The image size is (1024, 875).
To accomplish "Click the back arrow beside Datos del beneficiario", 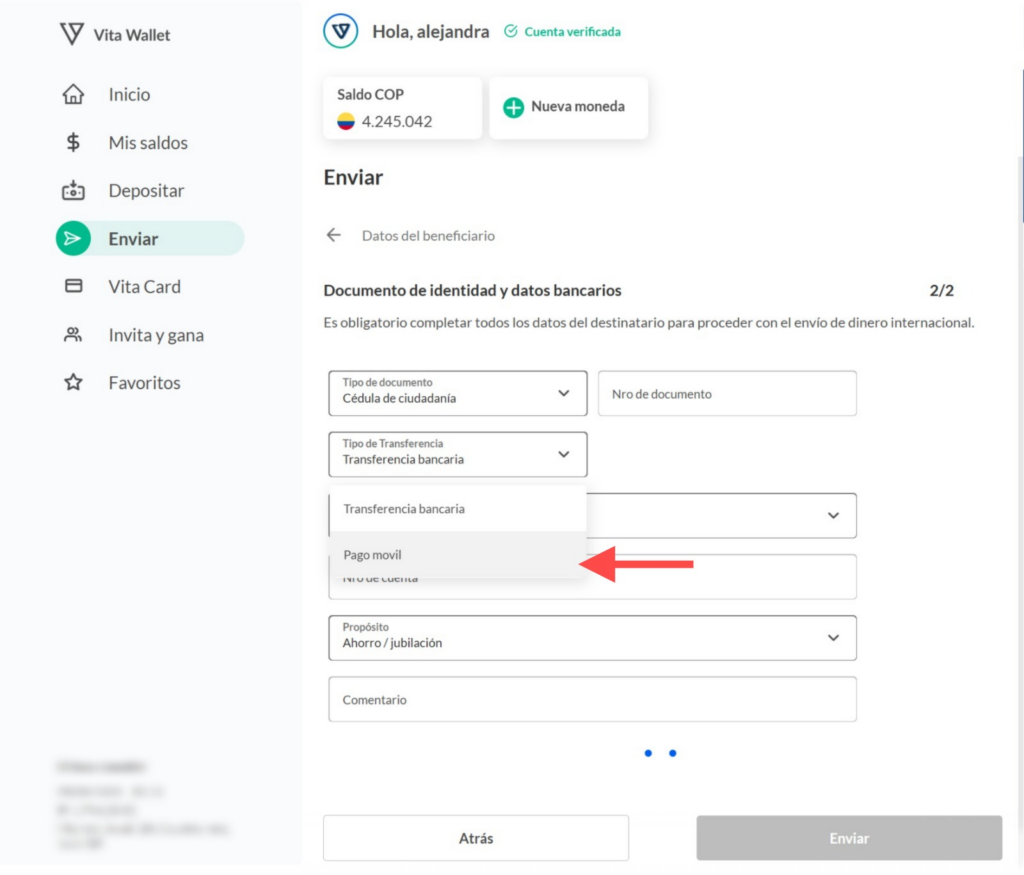I will tap(334, 236).
